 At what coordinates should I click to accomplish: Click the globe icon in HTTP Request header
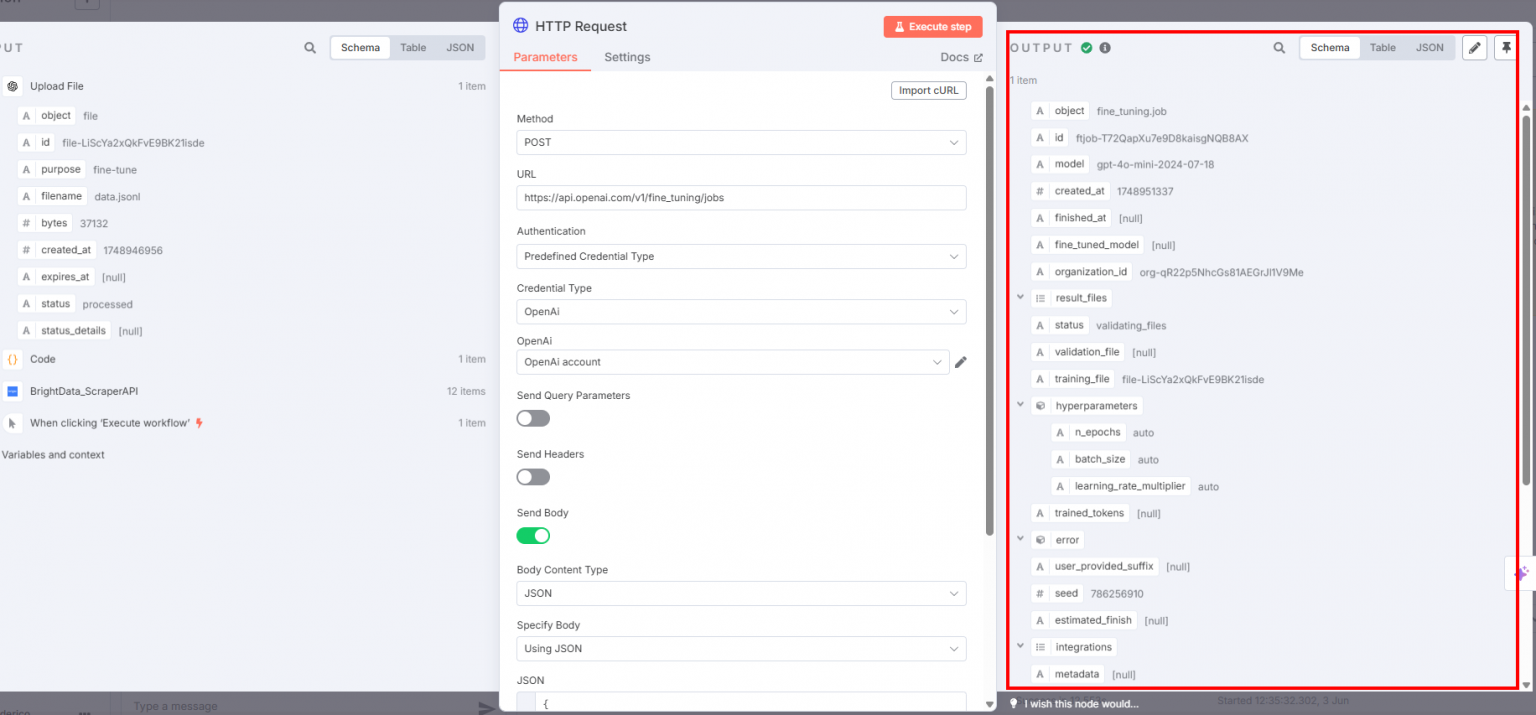(x=519, y=26)
